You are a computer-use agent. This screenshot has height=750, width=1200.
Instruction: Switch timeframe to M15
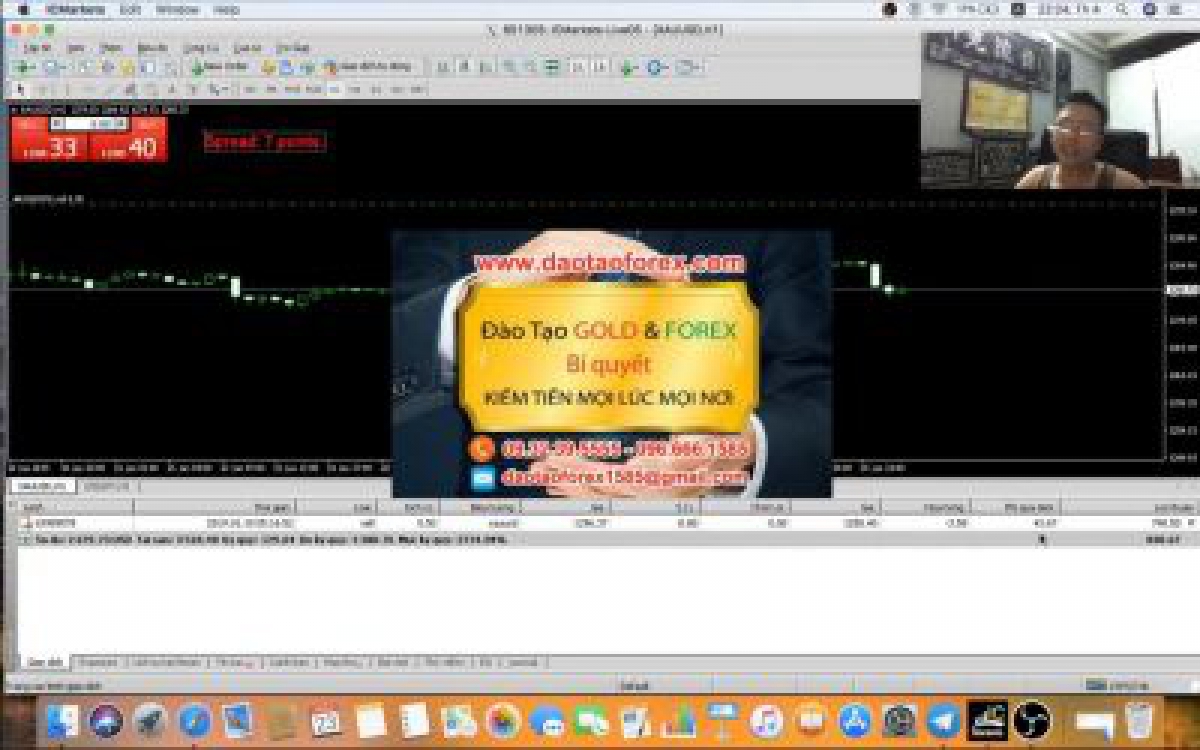click(x=291, y=90)
